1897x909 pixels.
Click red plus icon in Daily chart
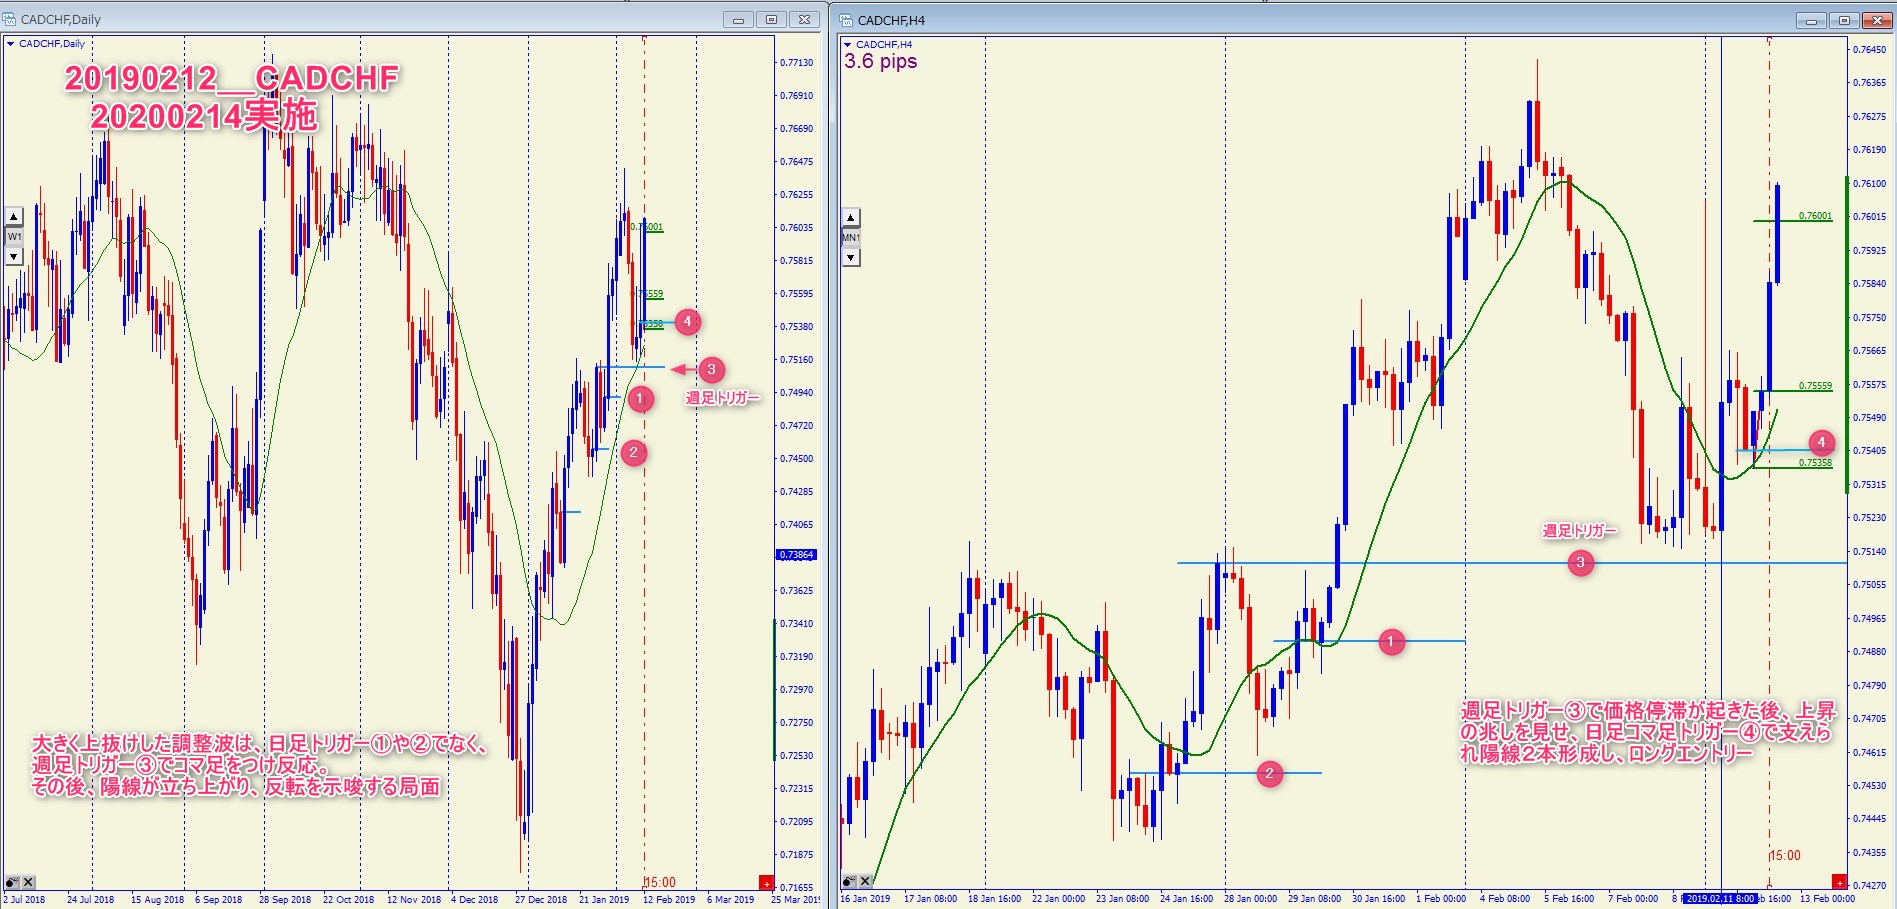pyautogui.click(x=766, y=882)
